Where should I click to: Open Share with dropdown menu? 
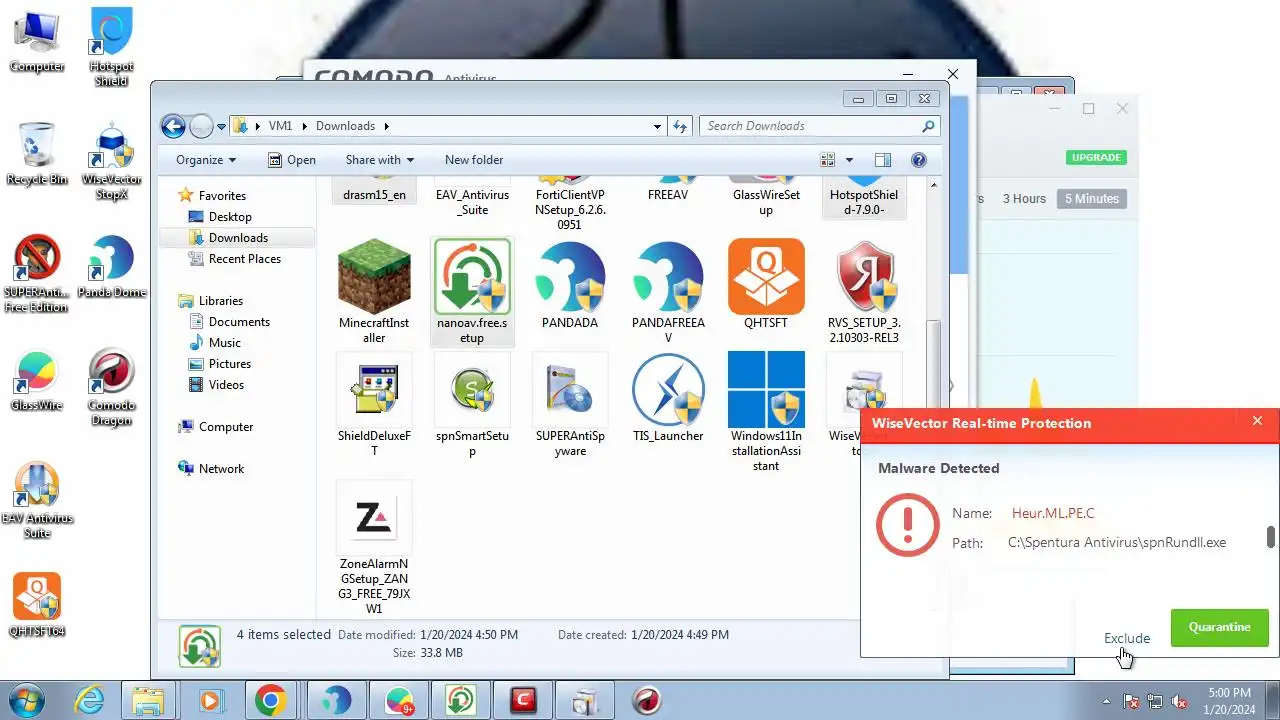(379, 160)
